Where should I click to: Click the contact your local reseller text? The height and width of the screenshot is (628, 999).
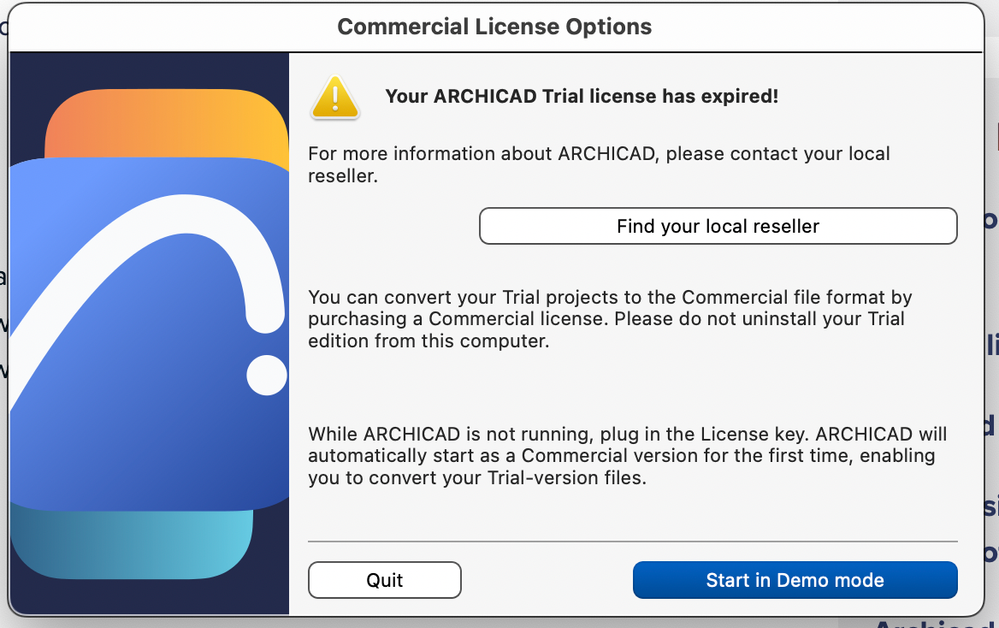coord(598,165)
